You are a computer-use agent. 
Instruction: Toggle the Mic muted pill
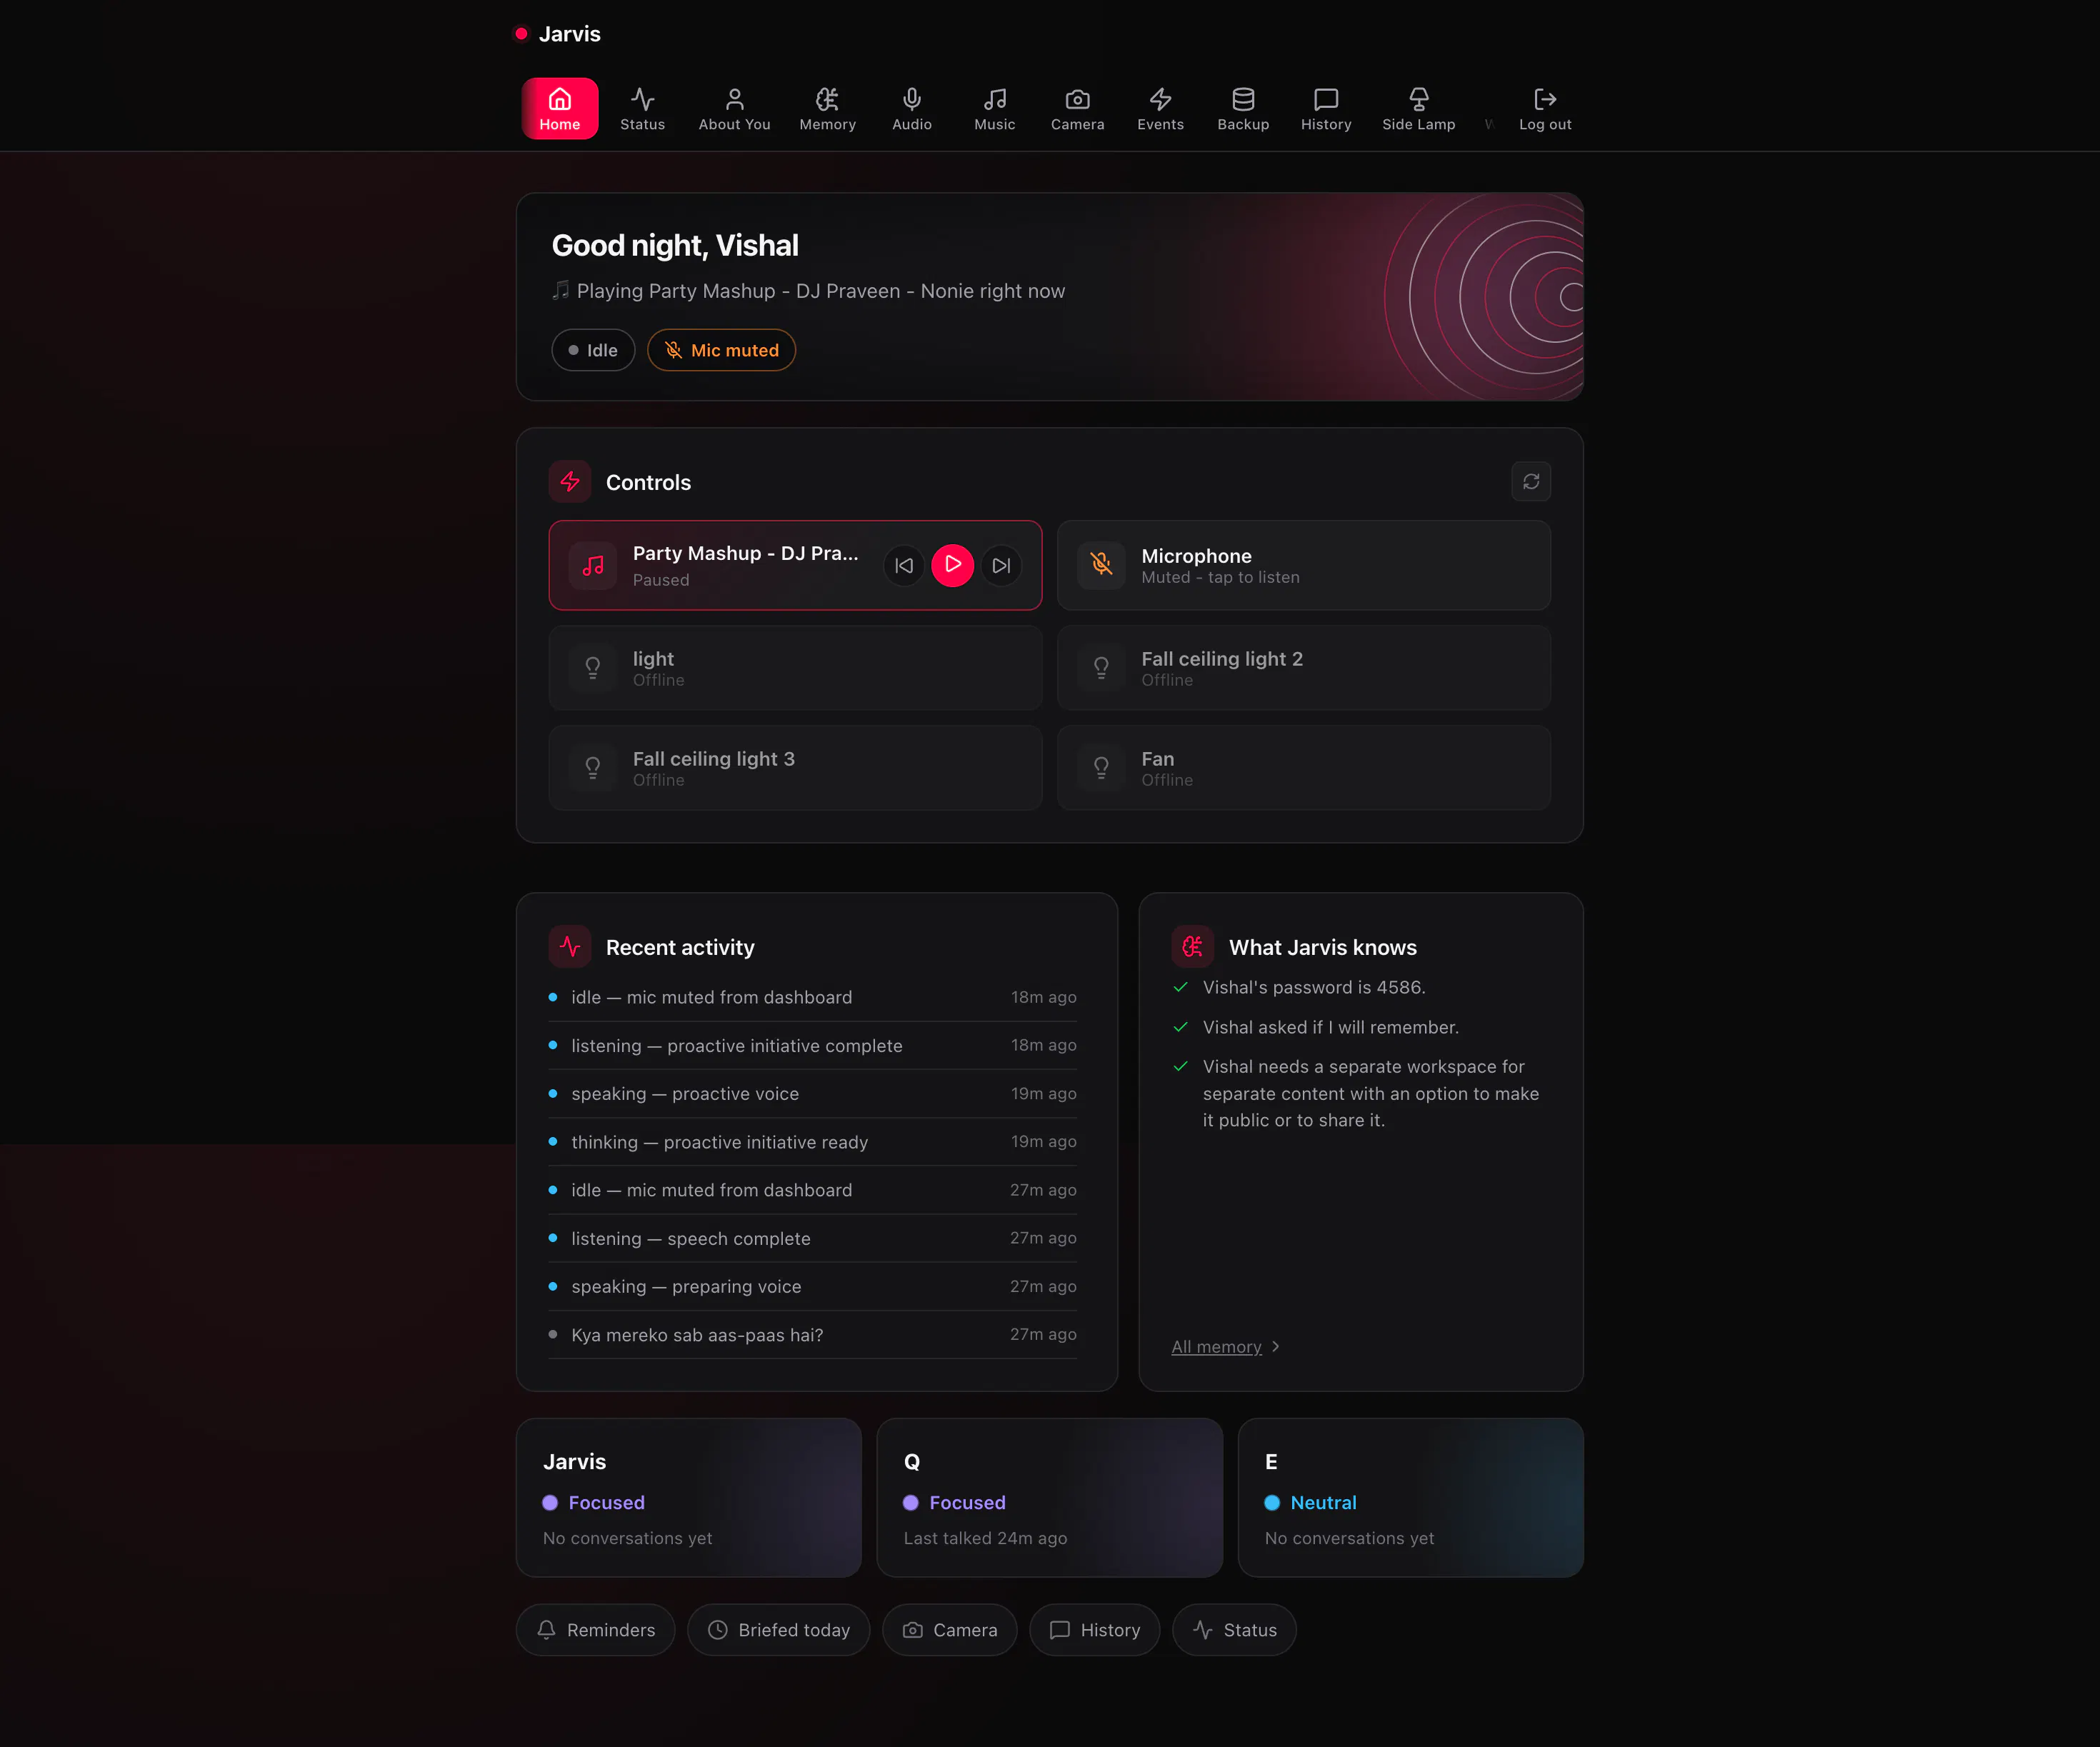point(721,350)
